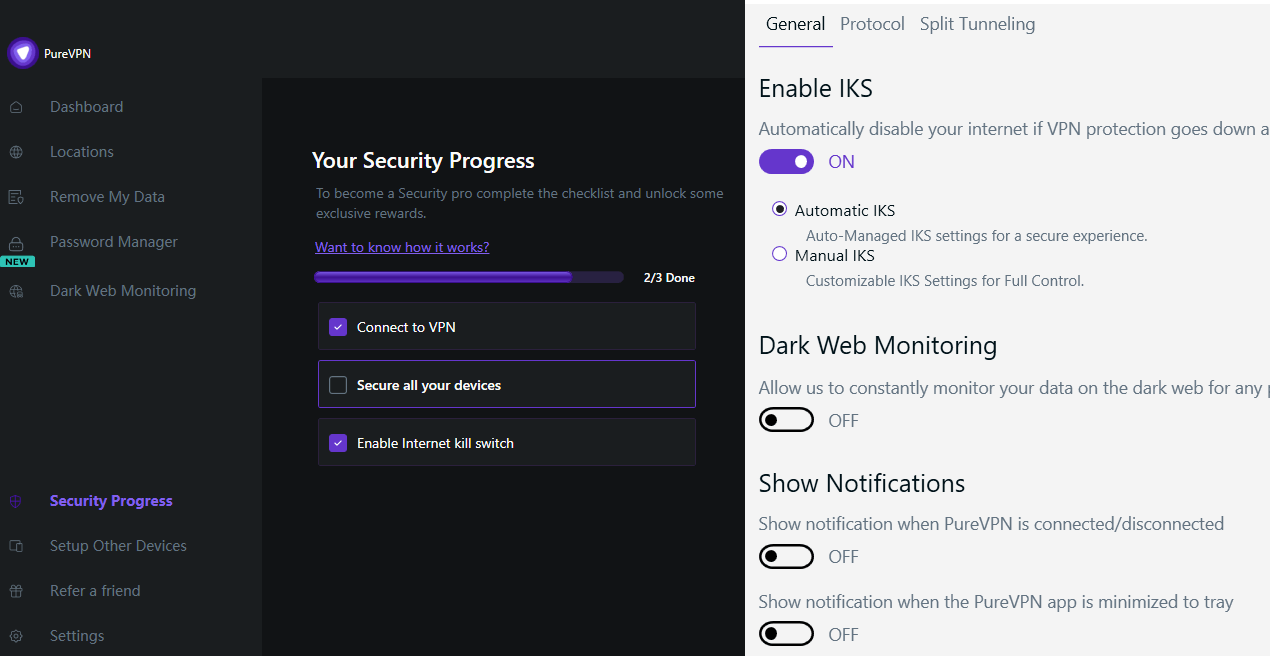
Task: Click the PureVPN shield logo
Action: 23,53
